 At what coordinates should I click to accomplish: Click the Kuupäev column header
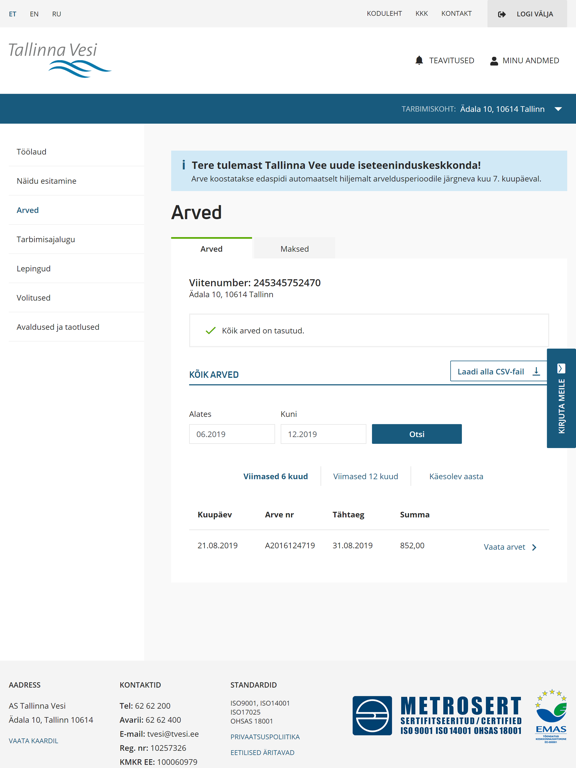point(215,514)
